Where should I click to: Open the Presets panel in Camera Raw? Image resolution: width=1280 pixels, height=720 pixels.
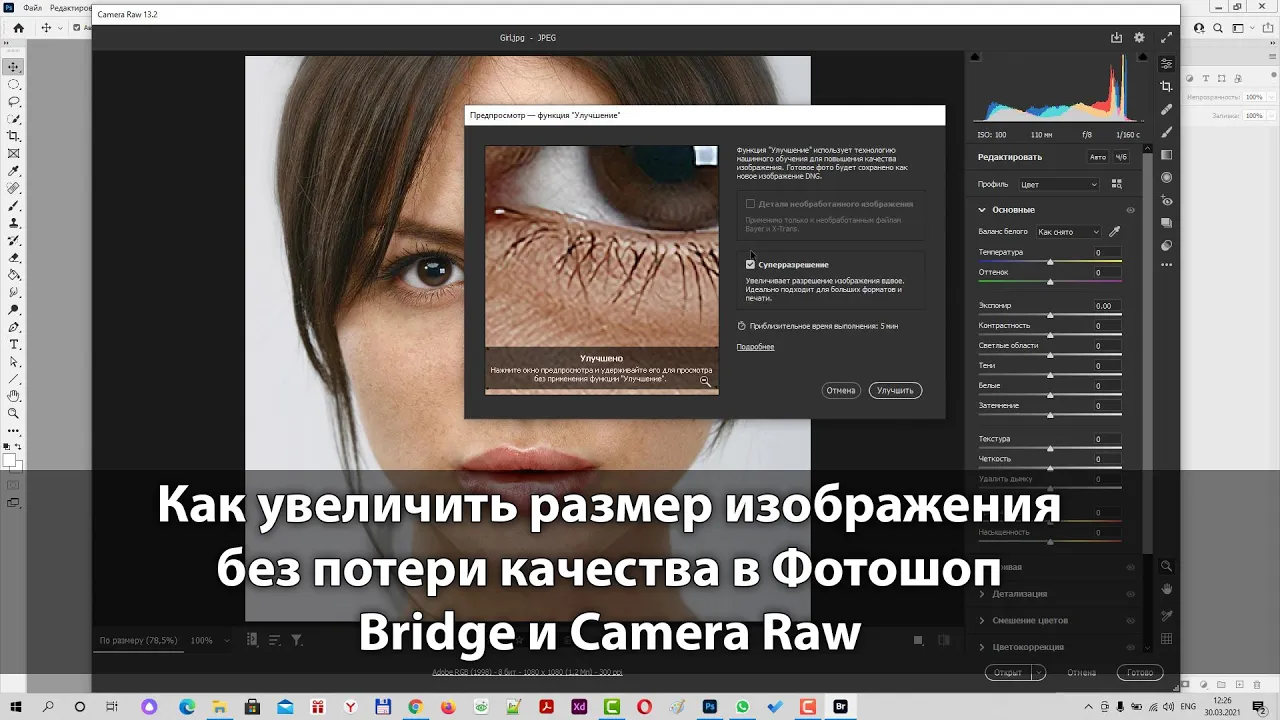[x=1166, y=245]
